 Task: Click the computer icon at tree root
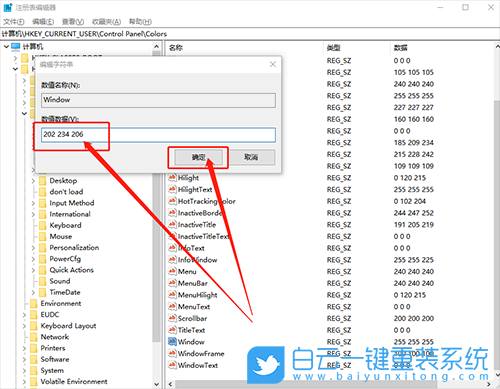[x=16, y=47]
